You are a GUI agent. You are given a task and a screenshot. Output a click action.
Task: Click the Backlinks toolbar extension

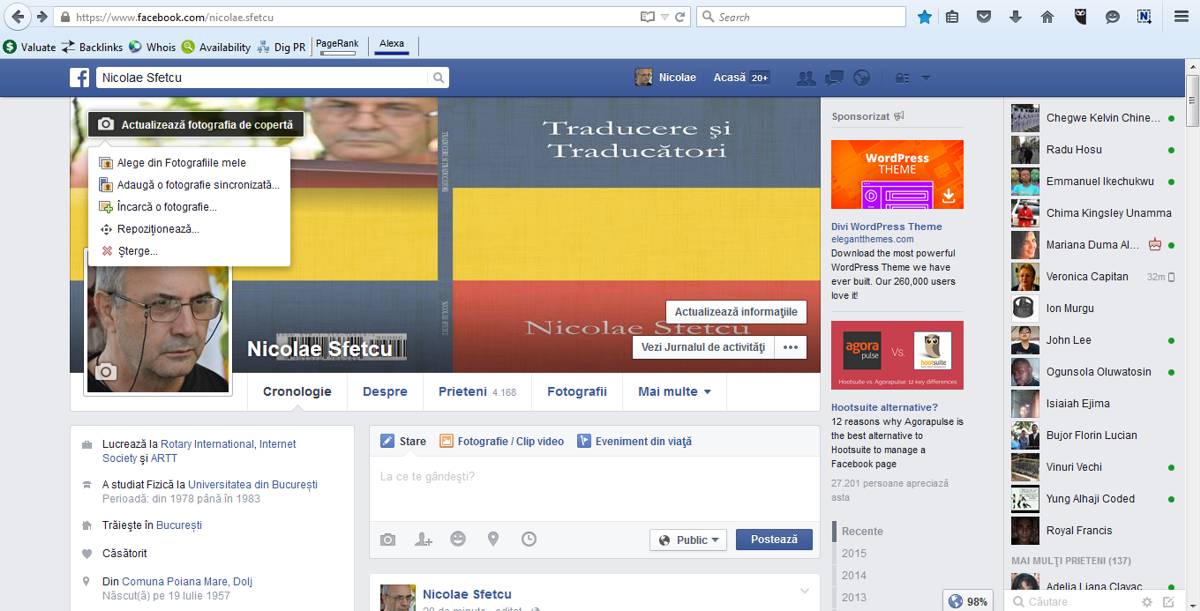tap(92, 47)
